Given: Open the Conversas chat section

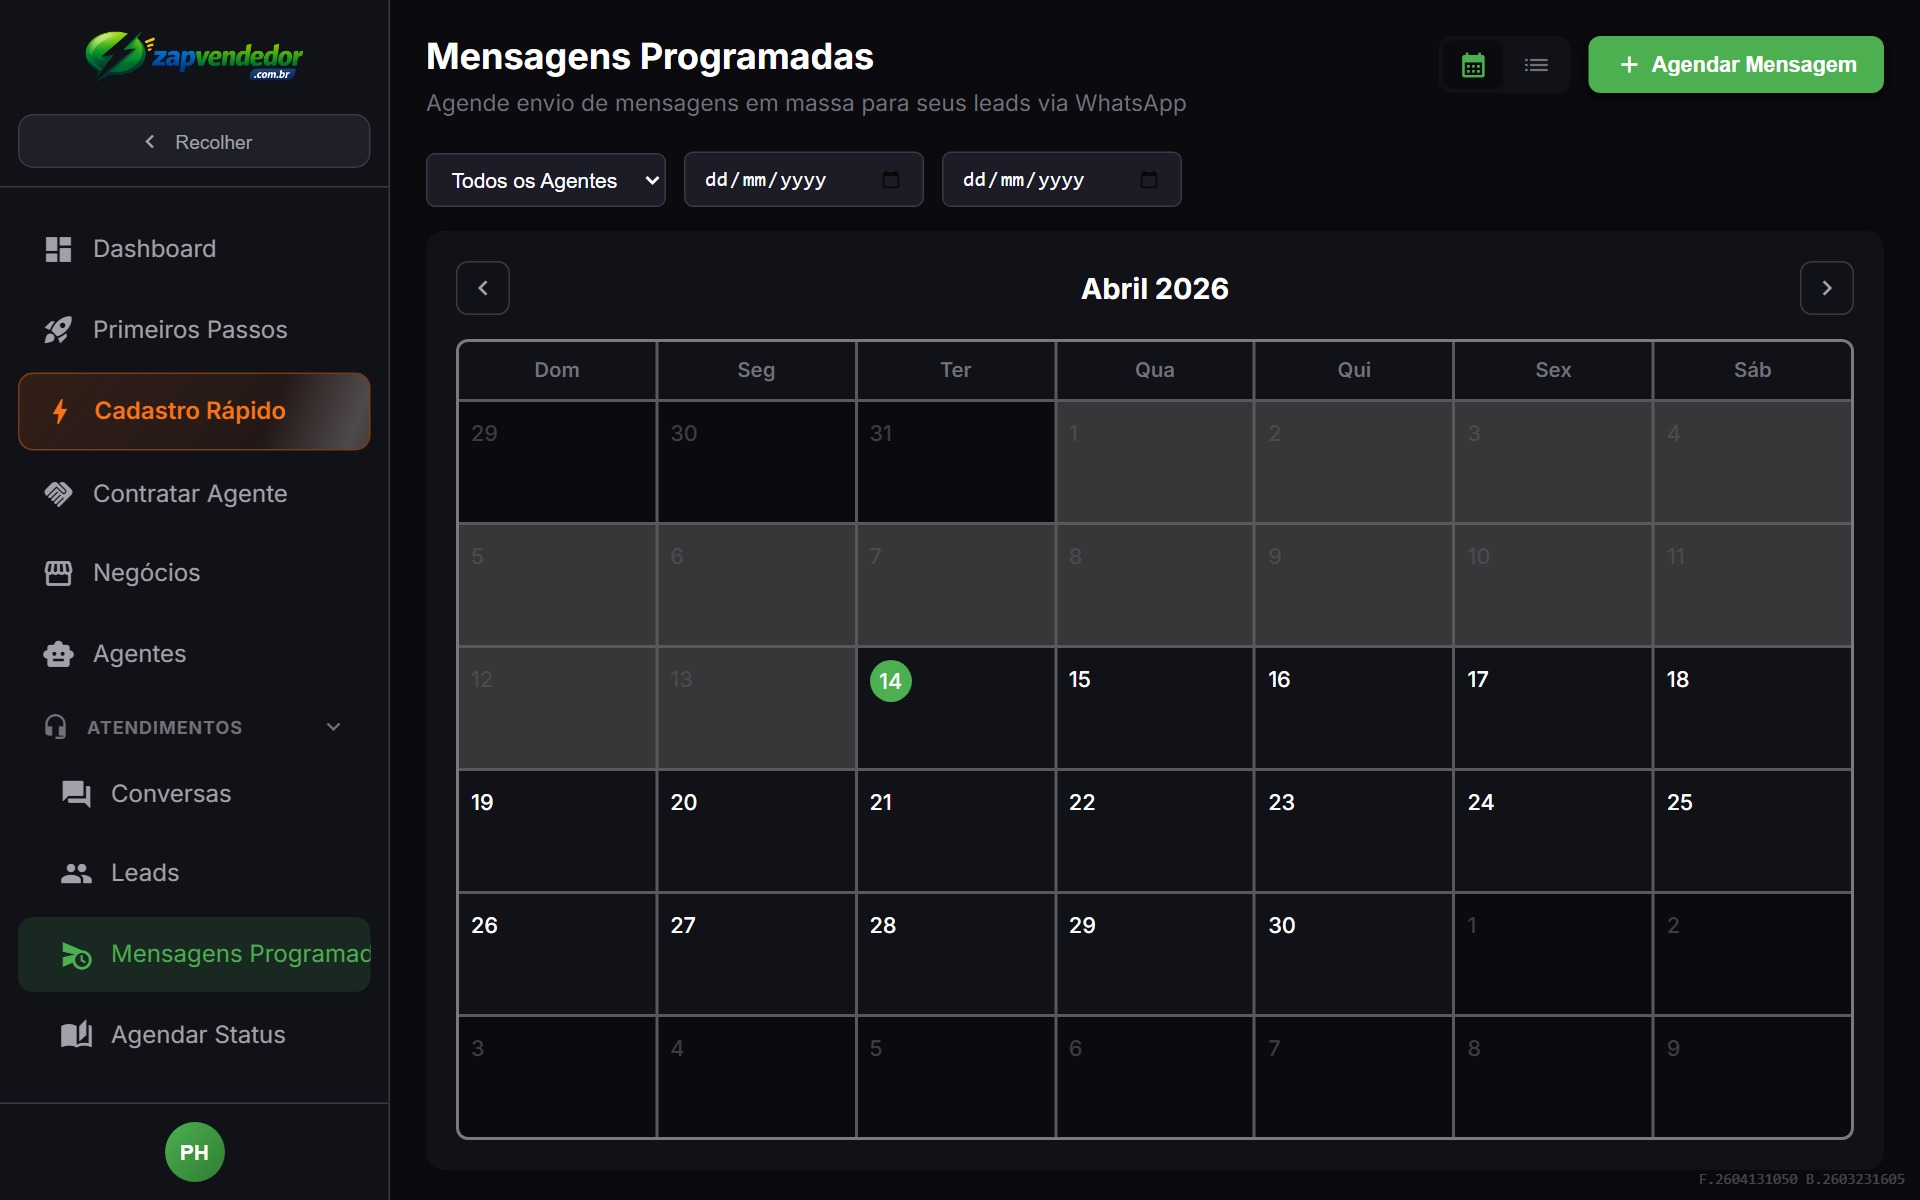Looking at the screenshot, I should (171, 793).
